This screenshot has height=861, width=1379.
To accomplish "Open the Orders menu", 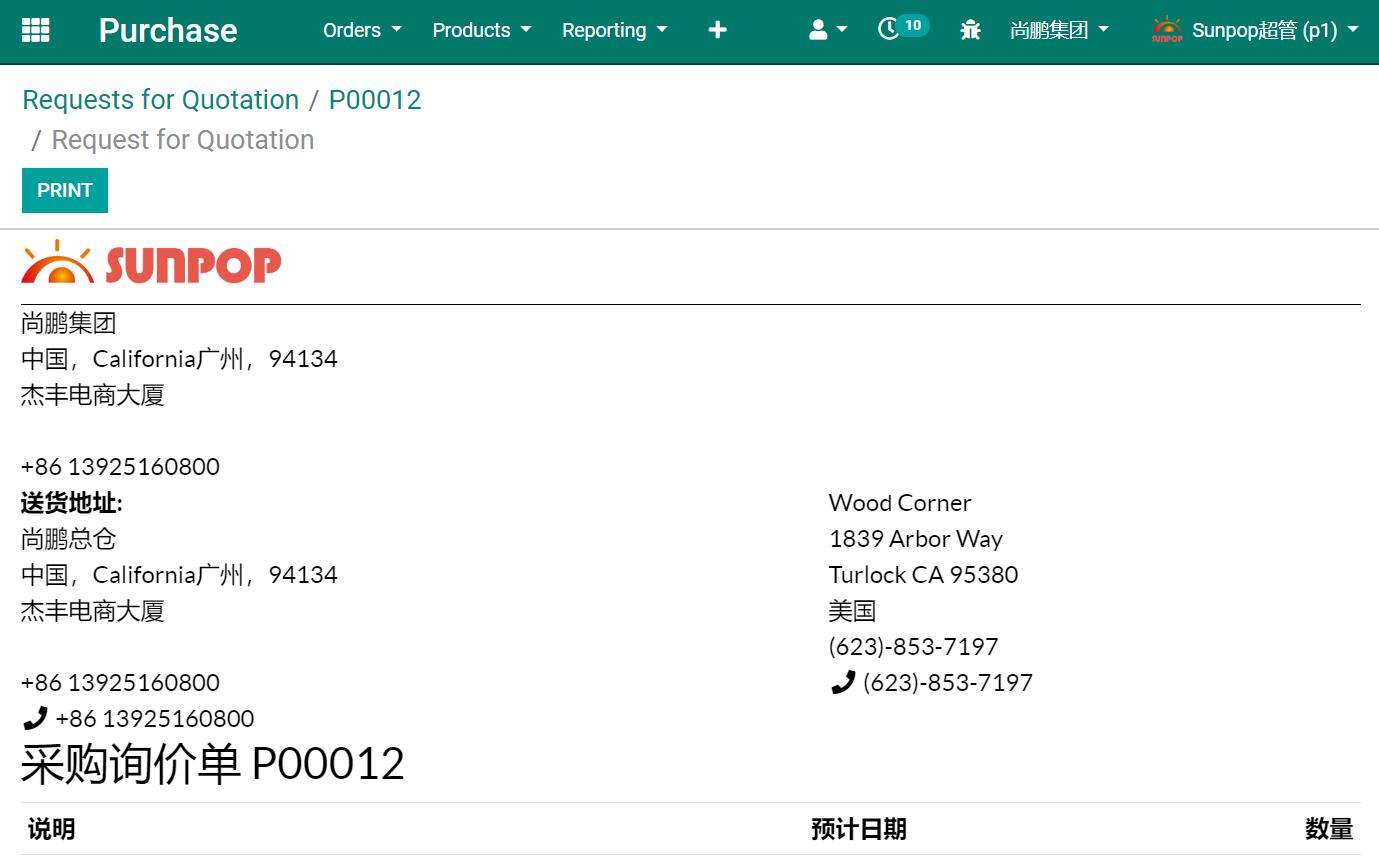I will click(362, 30).
